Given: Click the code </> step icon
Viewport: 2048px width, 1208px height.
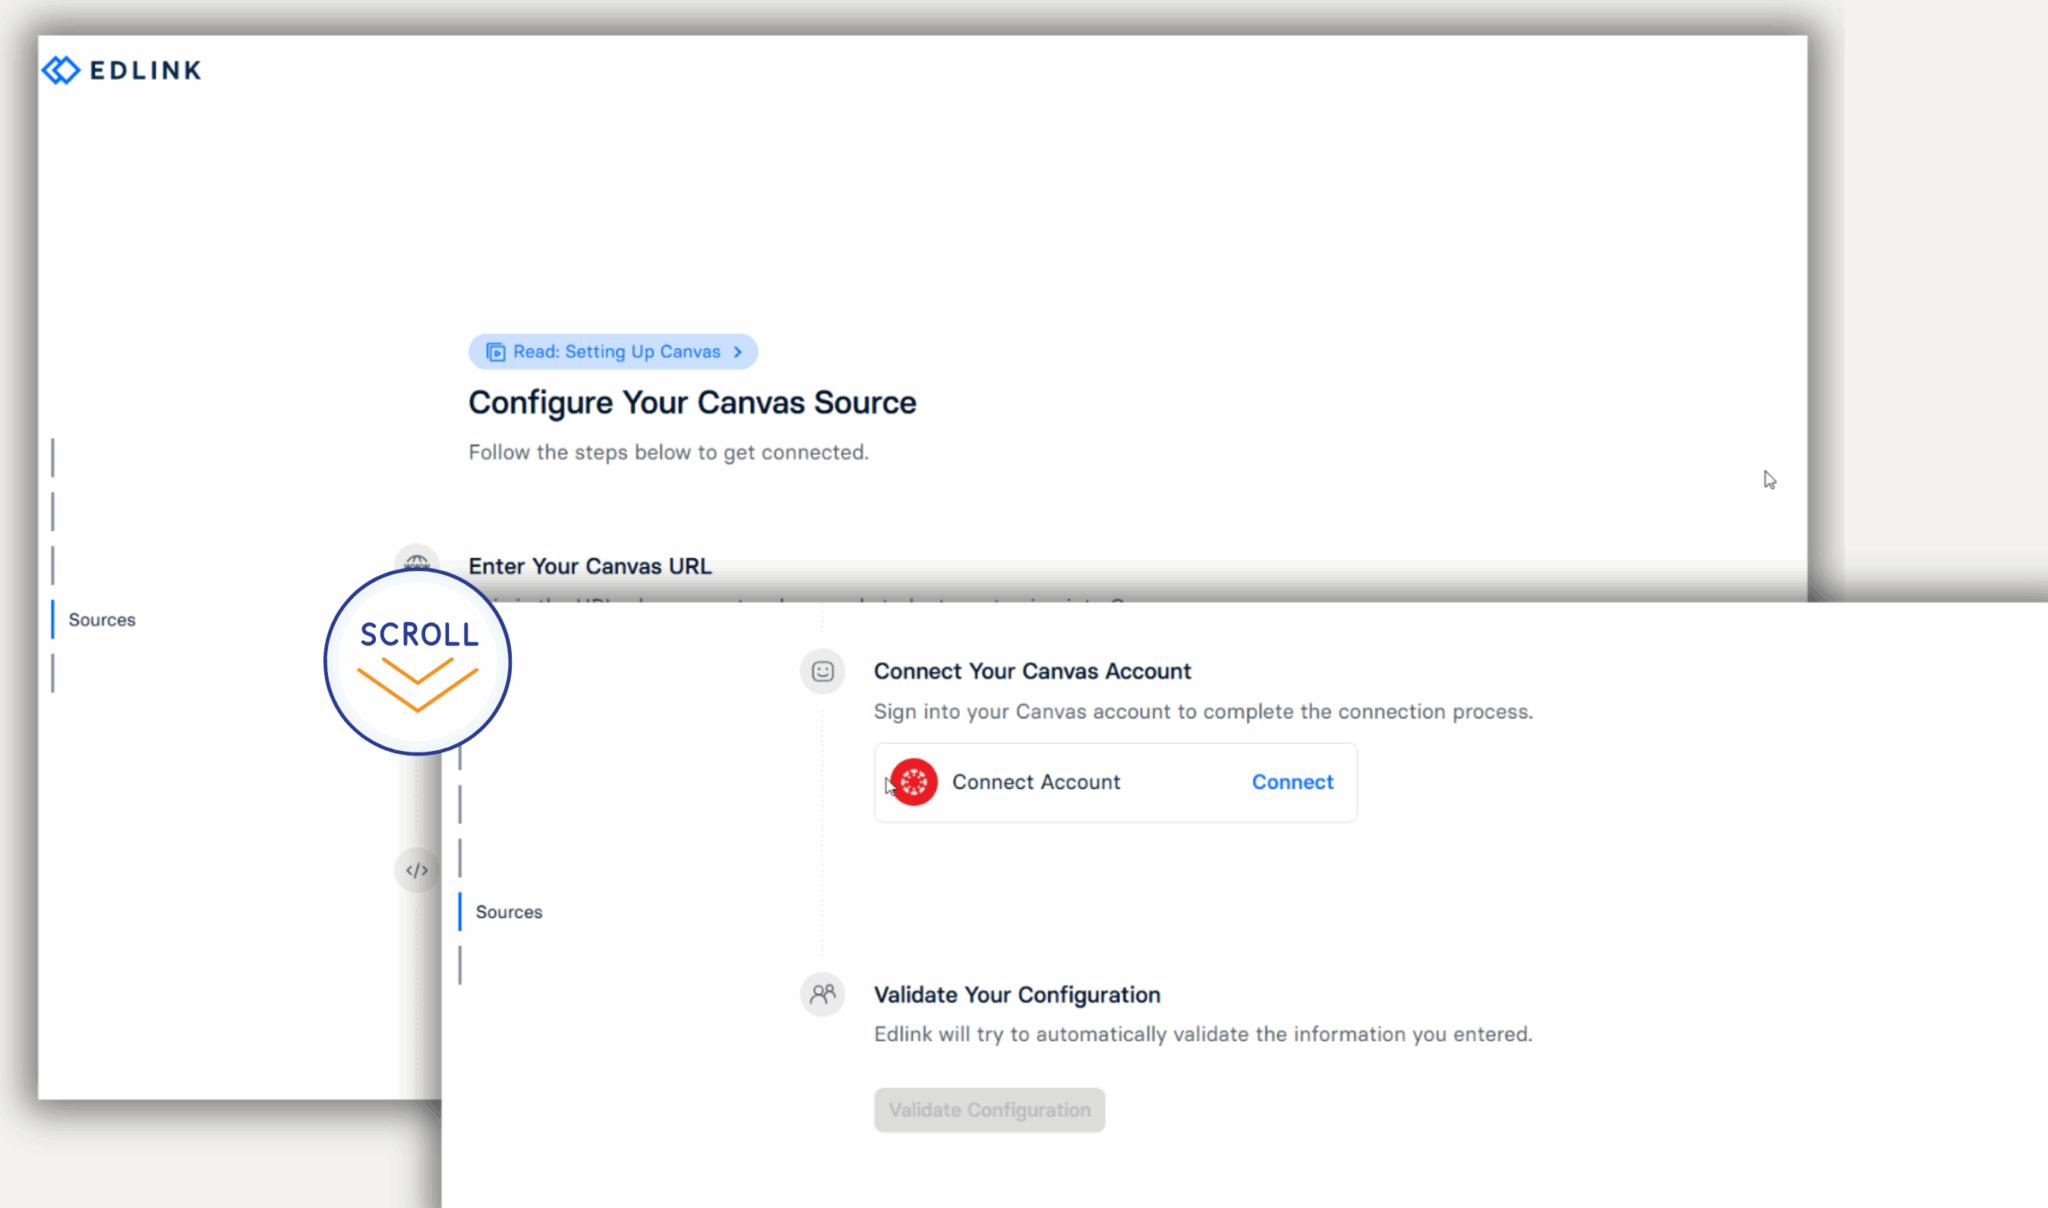Looking at the screenshot, I should pos(416,869).
